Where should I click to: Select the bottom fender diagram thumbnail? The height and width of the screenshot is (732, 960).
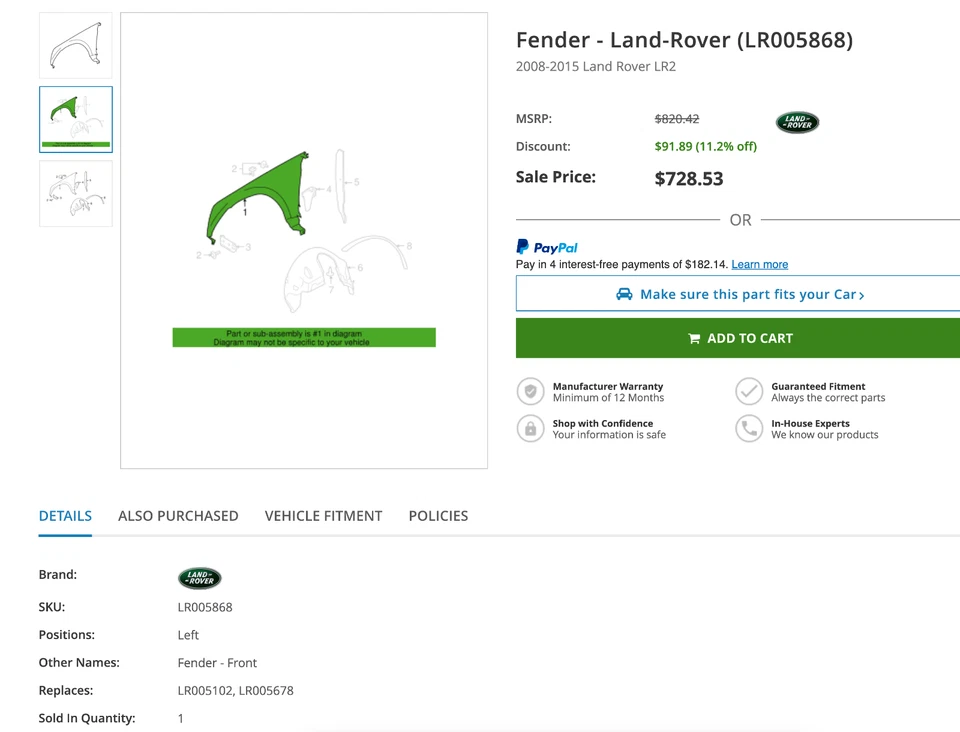tap(75, 193)
